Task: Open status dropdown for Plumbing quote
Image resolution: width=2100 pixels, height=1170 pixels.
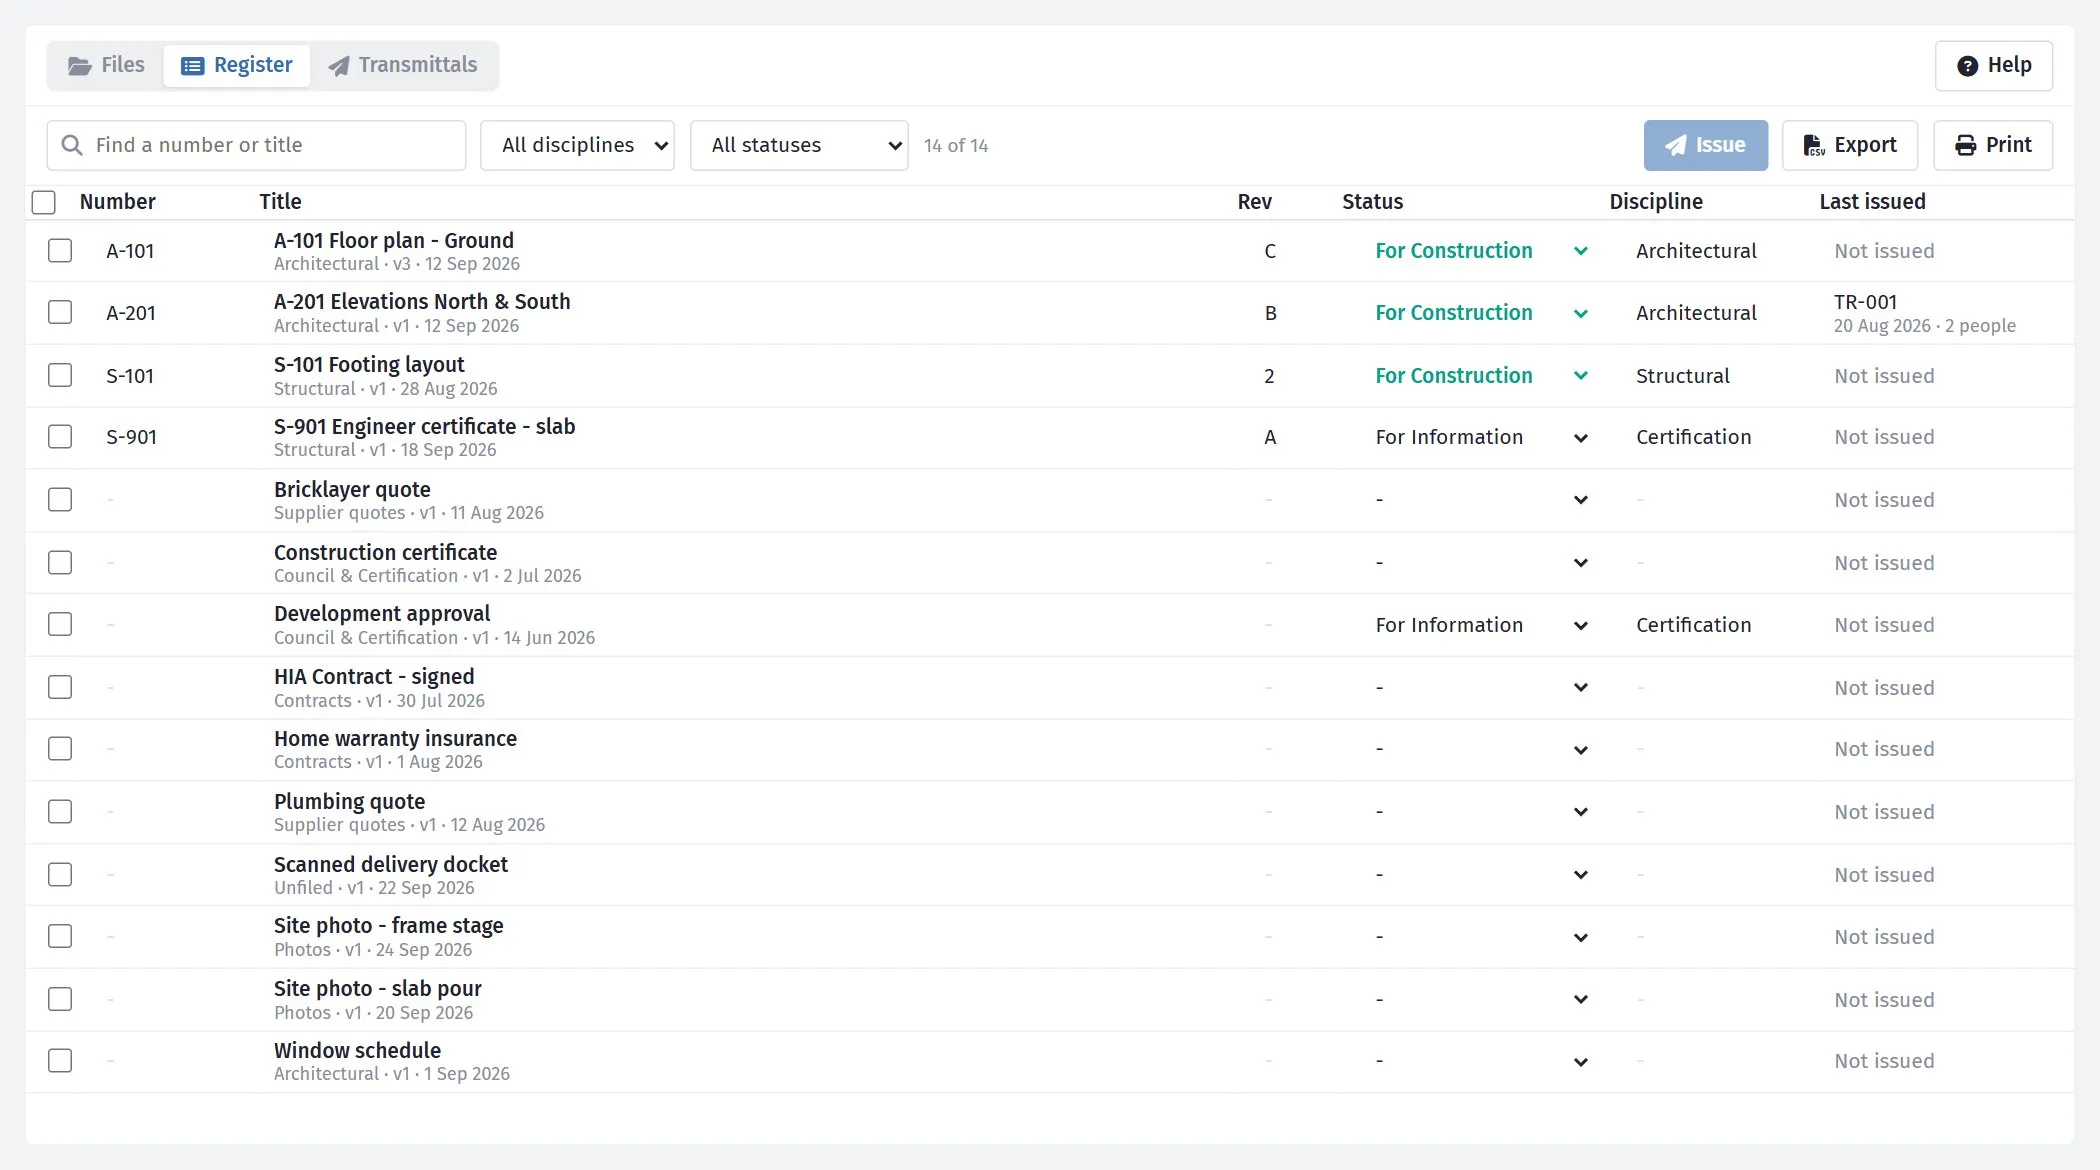Action: [x=1481, y=812]
